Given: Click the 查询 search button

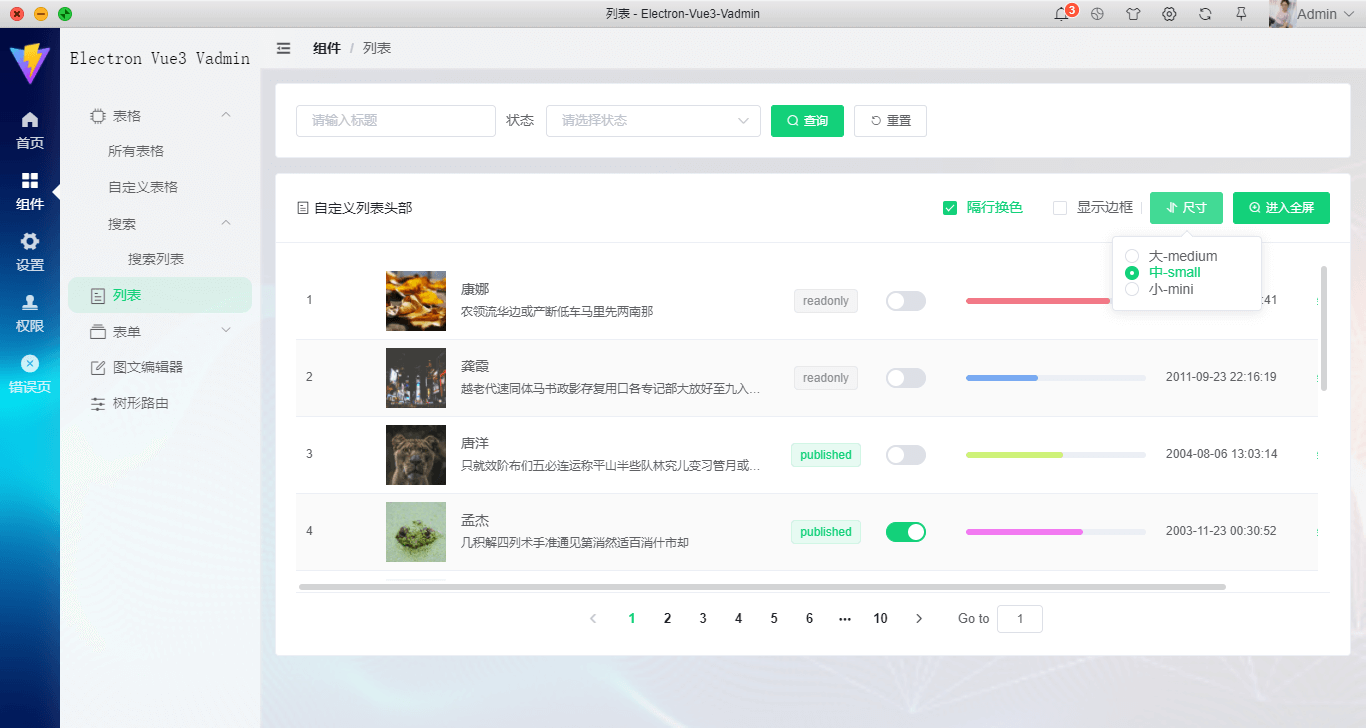Looking at the screenshot, I should (807, 120).
